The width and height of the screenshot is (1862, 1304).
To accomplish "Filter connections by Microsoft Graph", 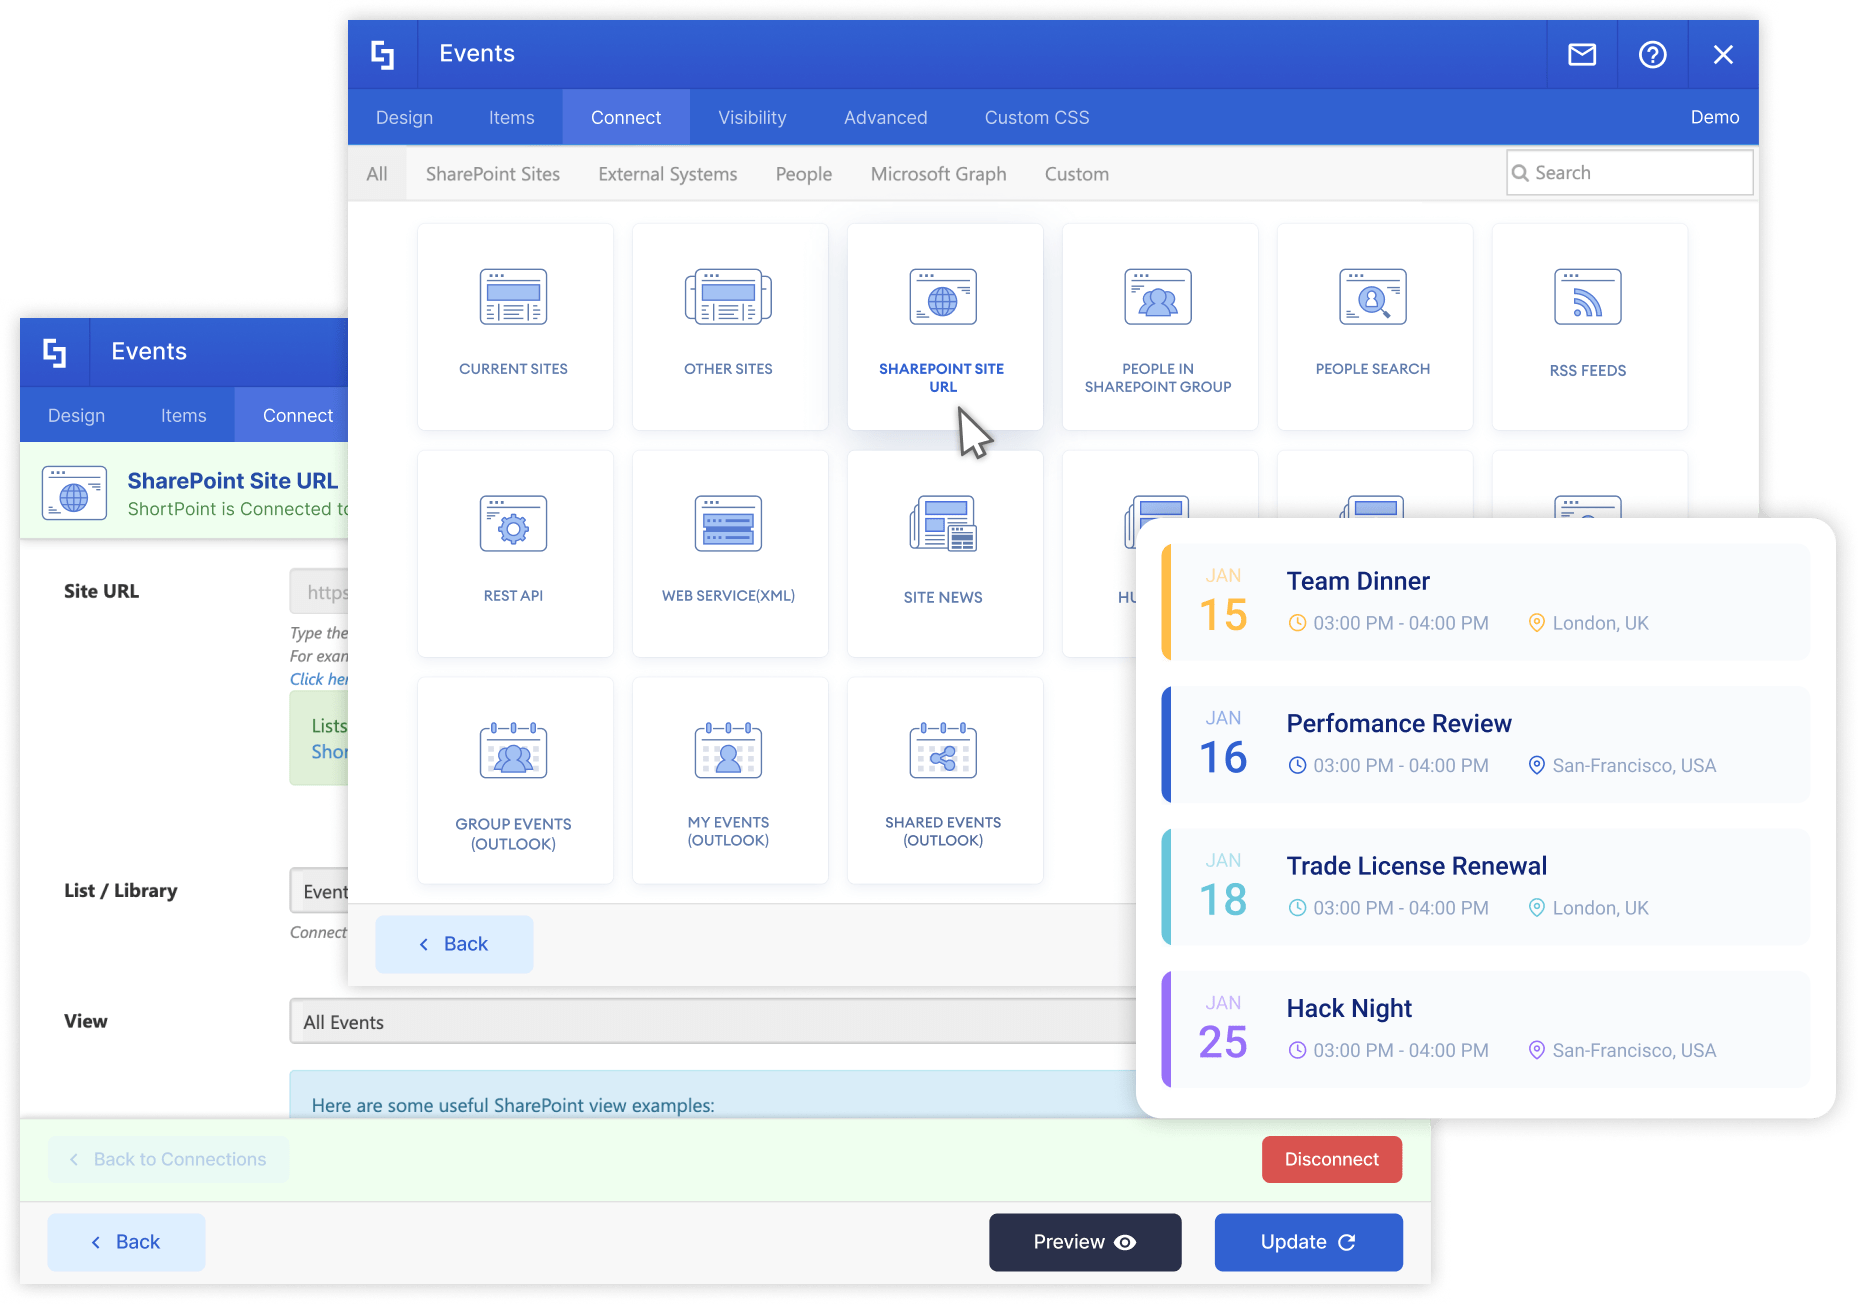I will pyautogui.click(x=938, y=174).
